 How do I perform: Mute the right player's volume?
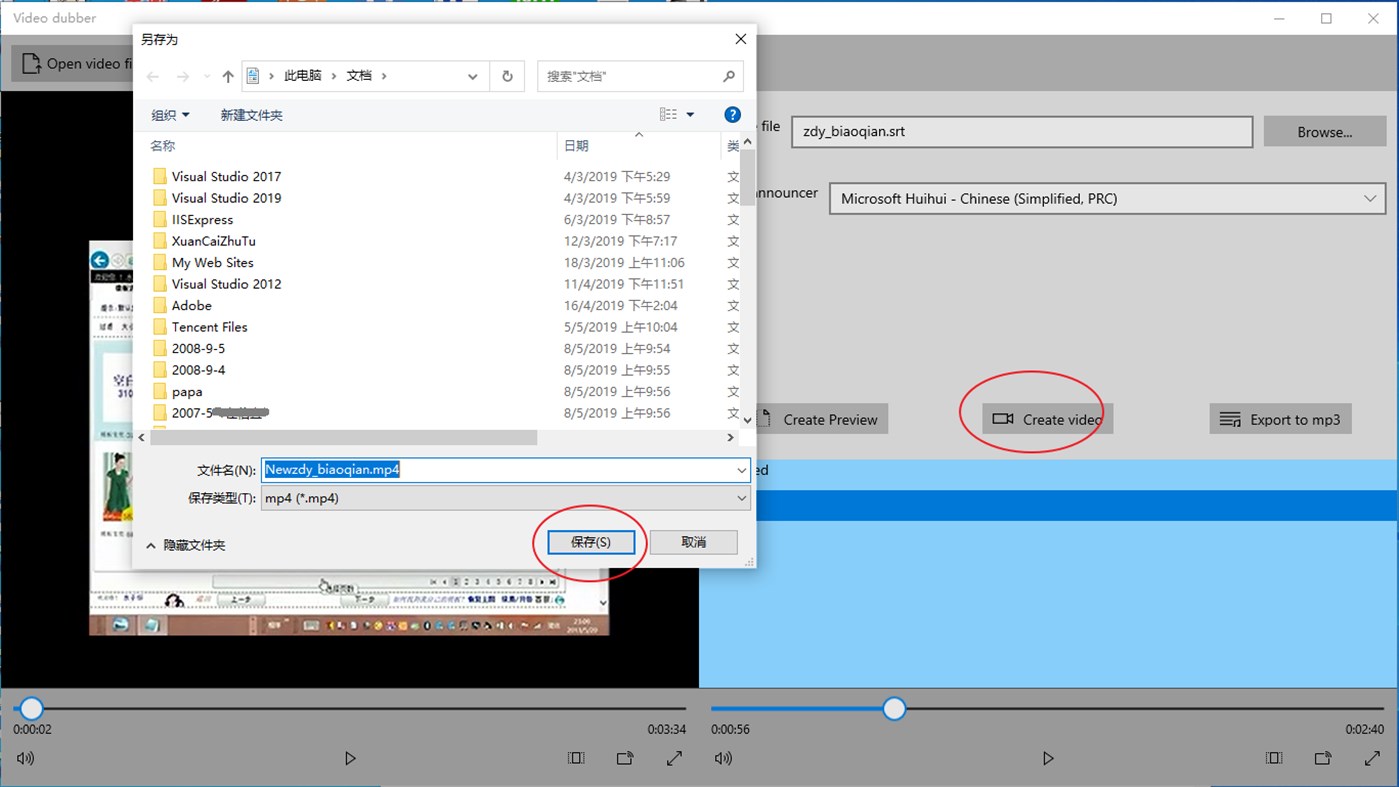tap(722, 758)
